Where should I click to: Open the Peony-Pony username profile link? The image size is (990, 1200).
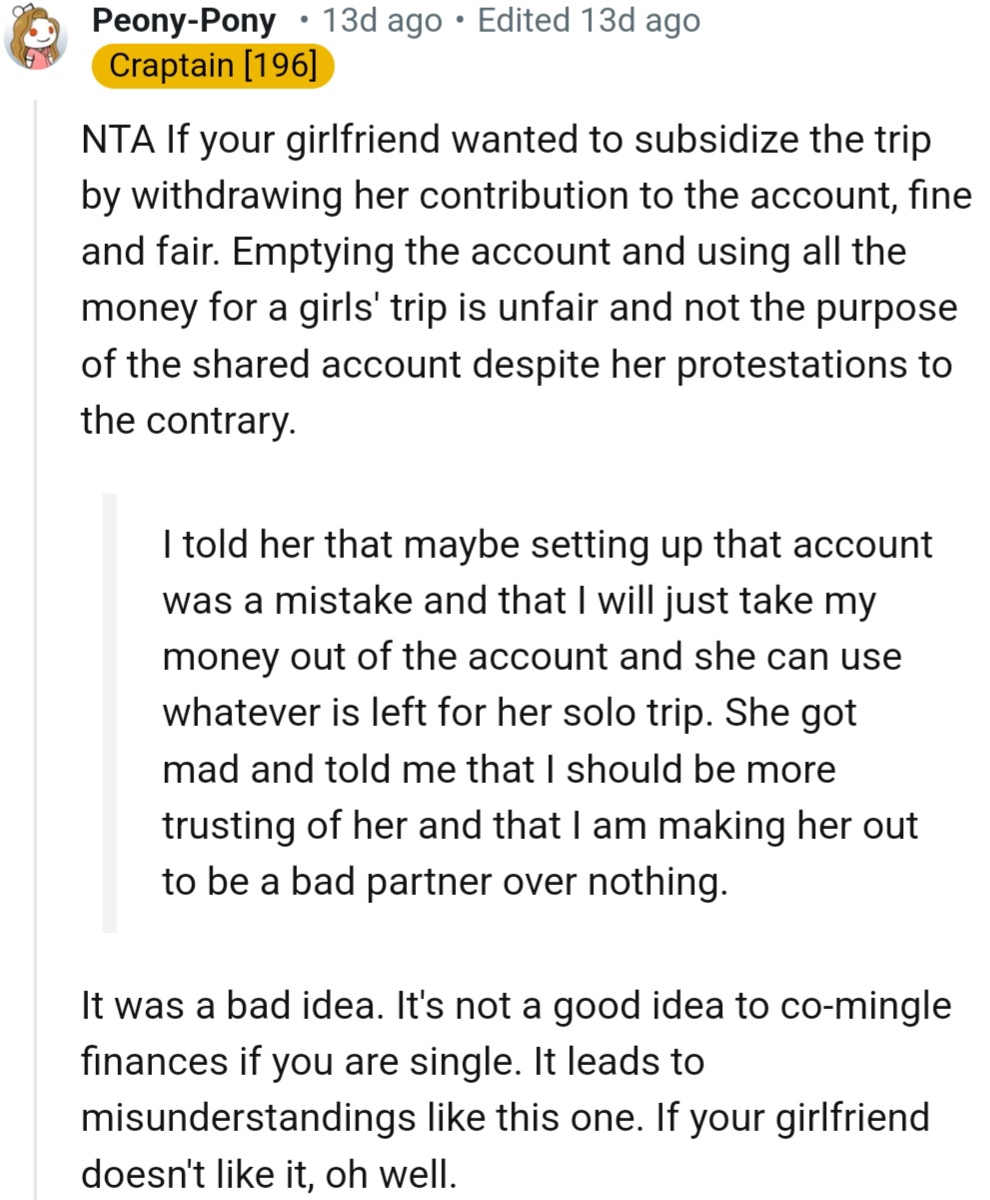click(x=183, y=20)
